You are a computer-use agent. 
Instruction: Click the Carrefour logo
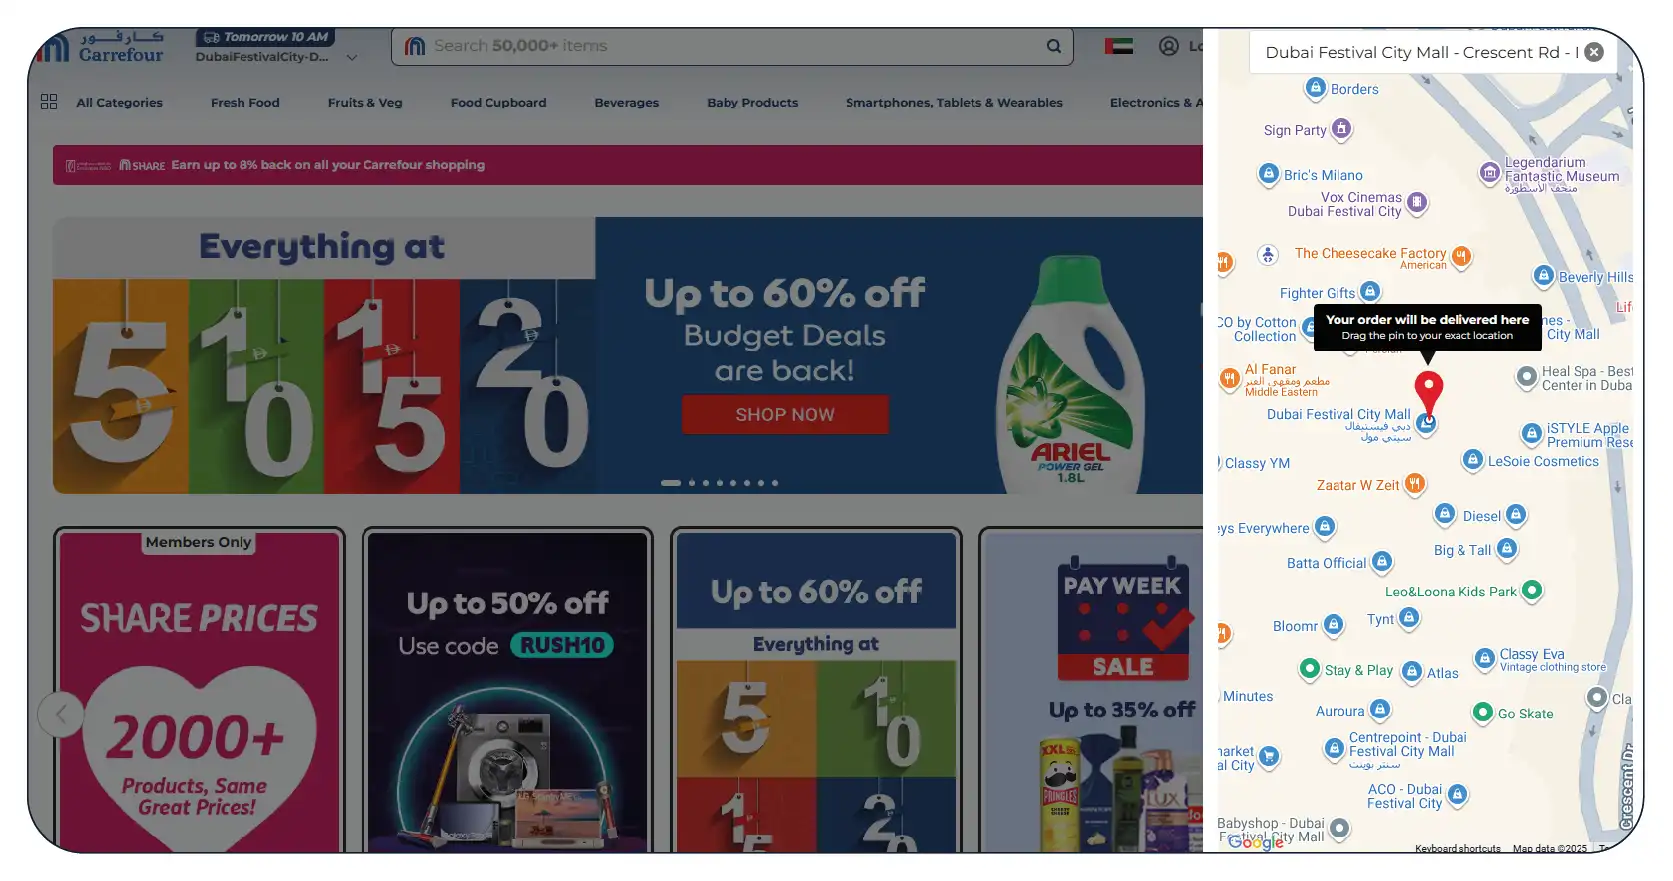(100, 47)
